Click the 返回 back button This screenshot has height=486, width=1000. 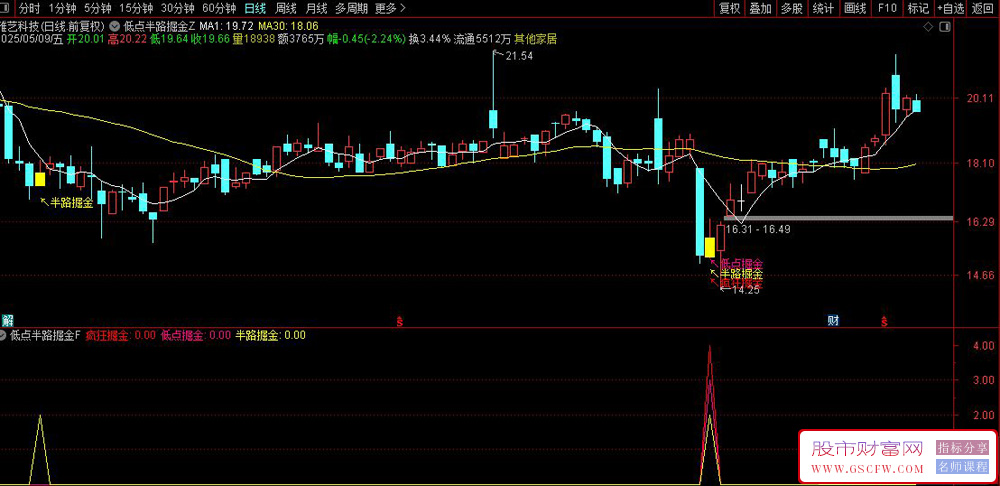point(984,8)
